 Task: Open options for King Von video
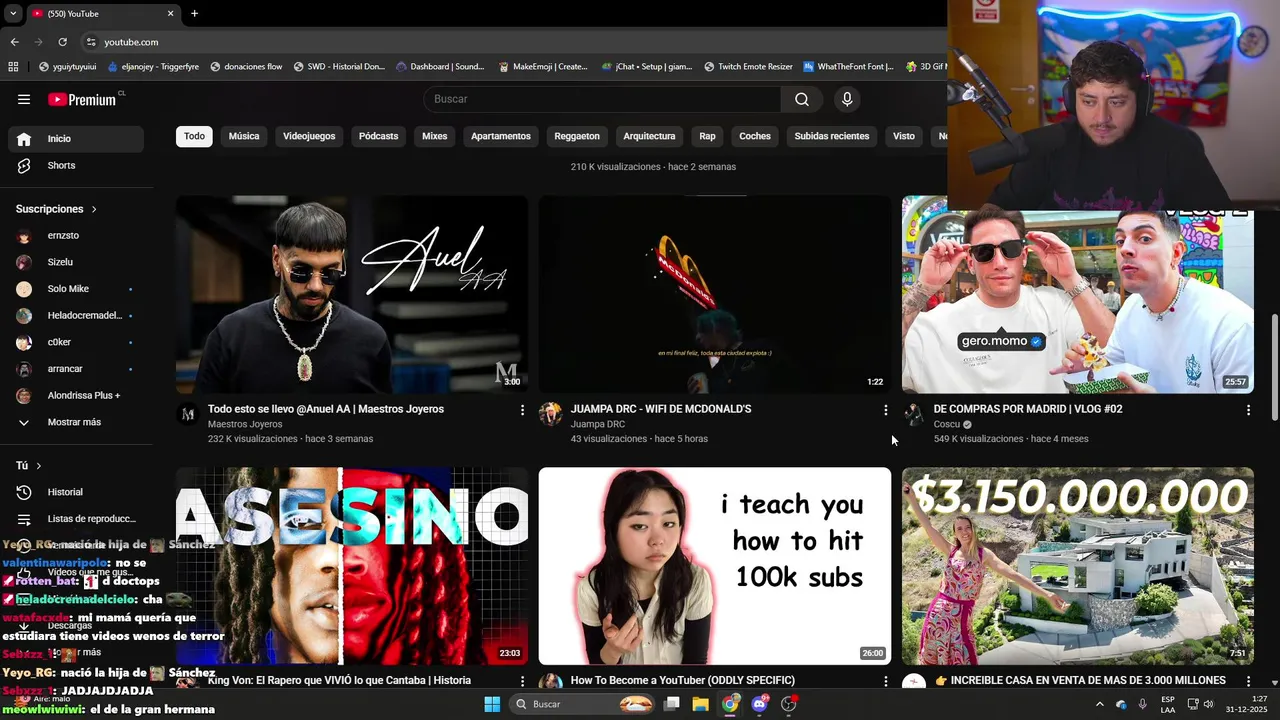coord(522,681)
